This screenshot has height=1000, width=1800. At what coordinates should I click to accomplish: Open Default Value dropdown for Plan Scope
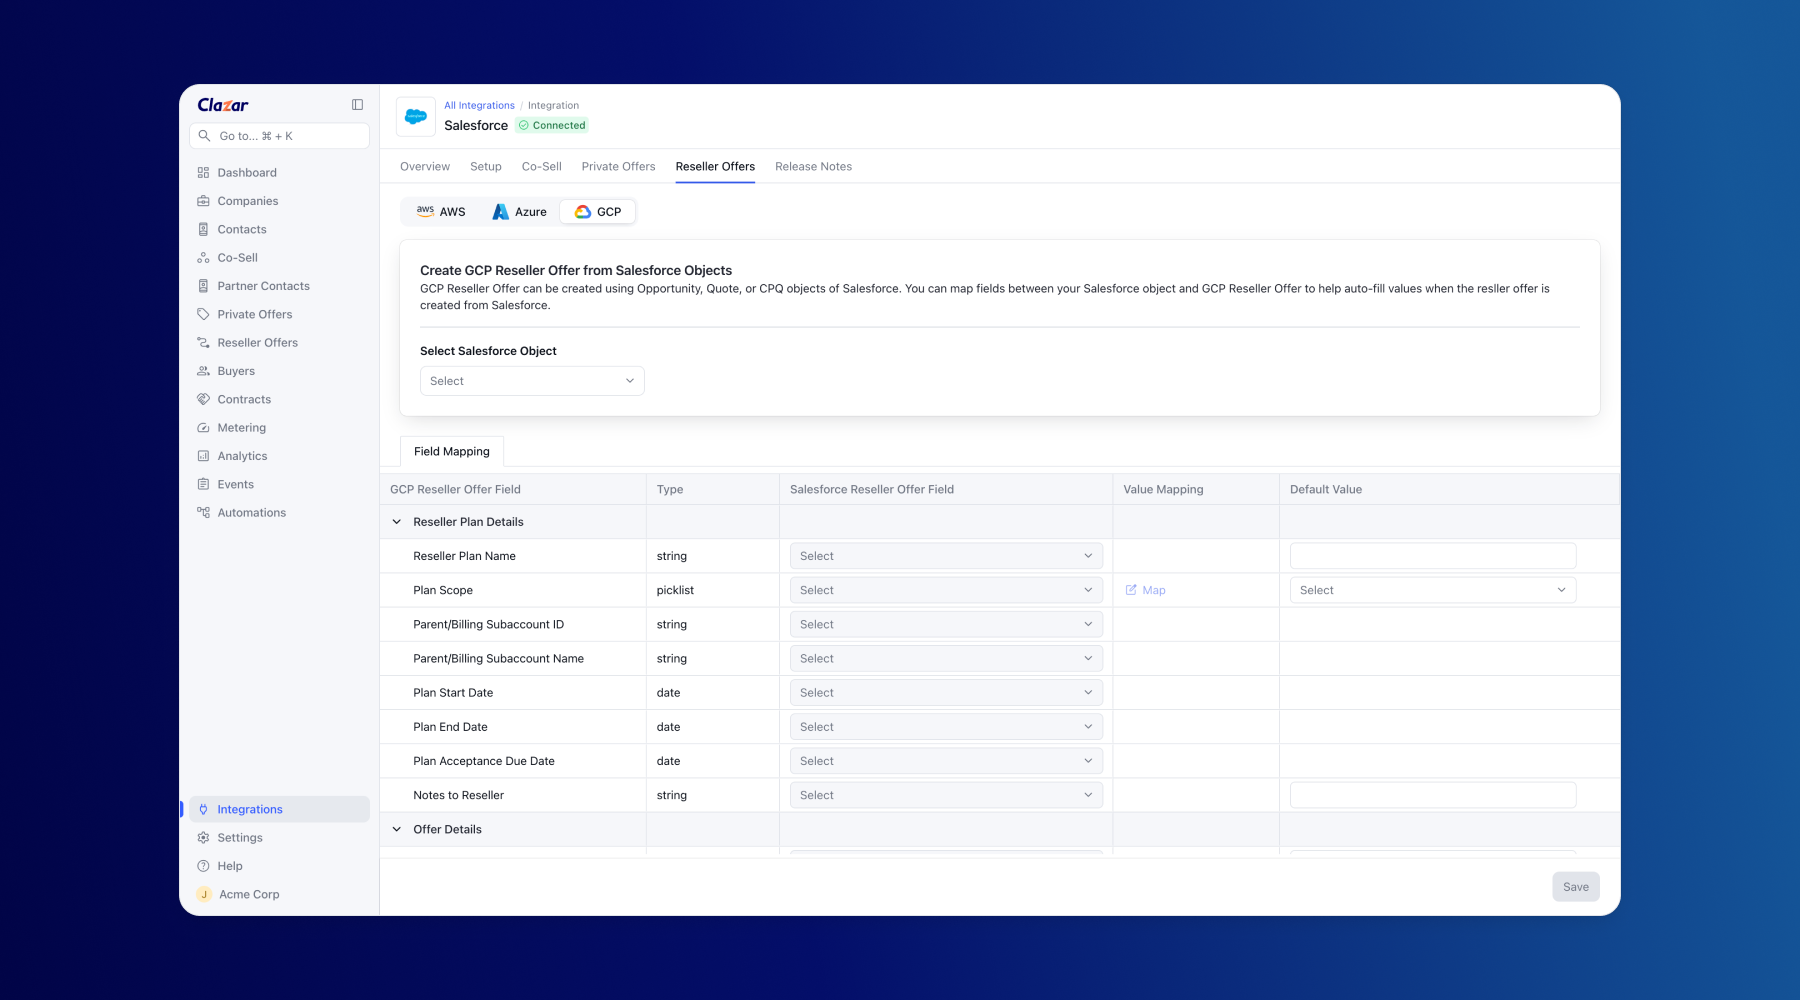(1433, 590)
